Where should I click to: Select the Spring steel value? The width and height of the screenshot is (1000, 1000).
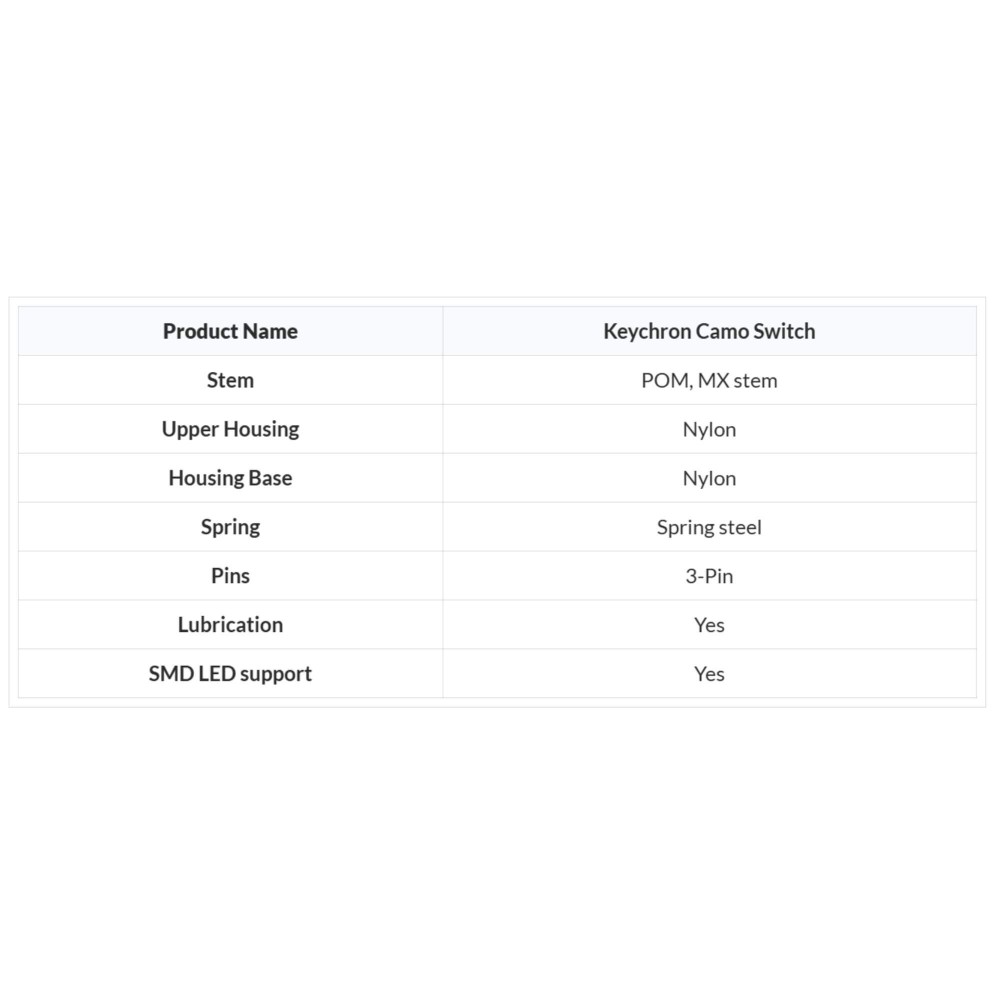[709, 527]
